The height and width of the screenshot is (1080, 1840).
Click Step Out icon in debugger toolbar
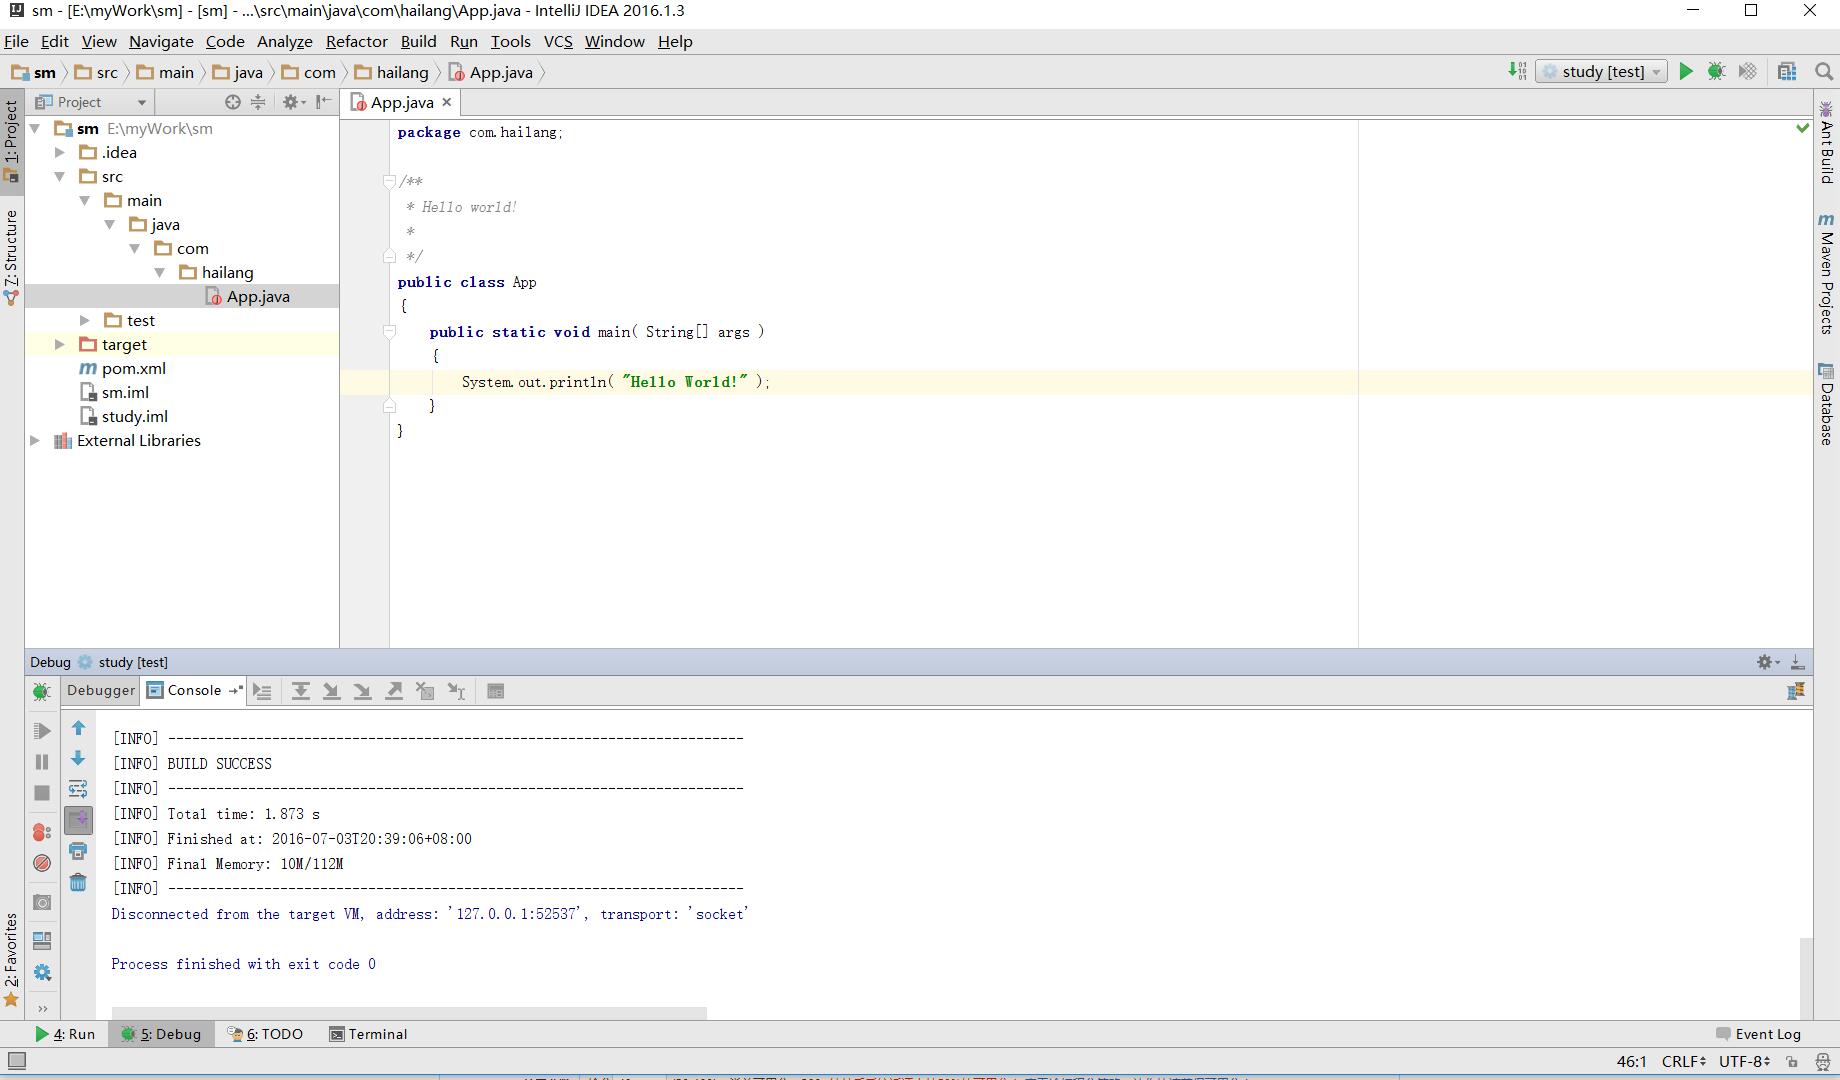tap(394, 691)
